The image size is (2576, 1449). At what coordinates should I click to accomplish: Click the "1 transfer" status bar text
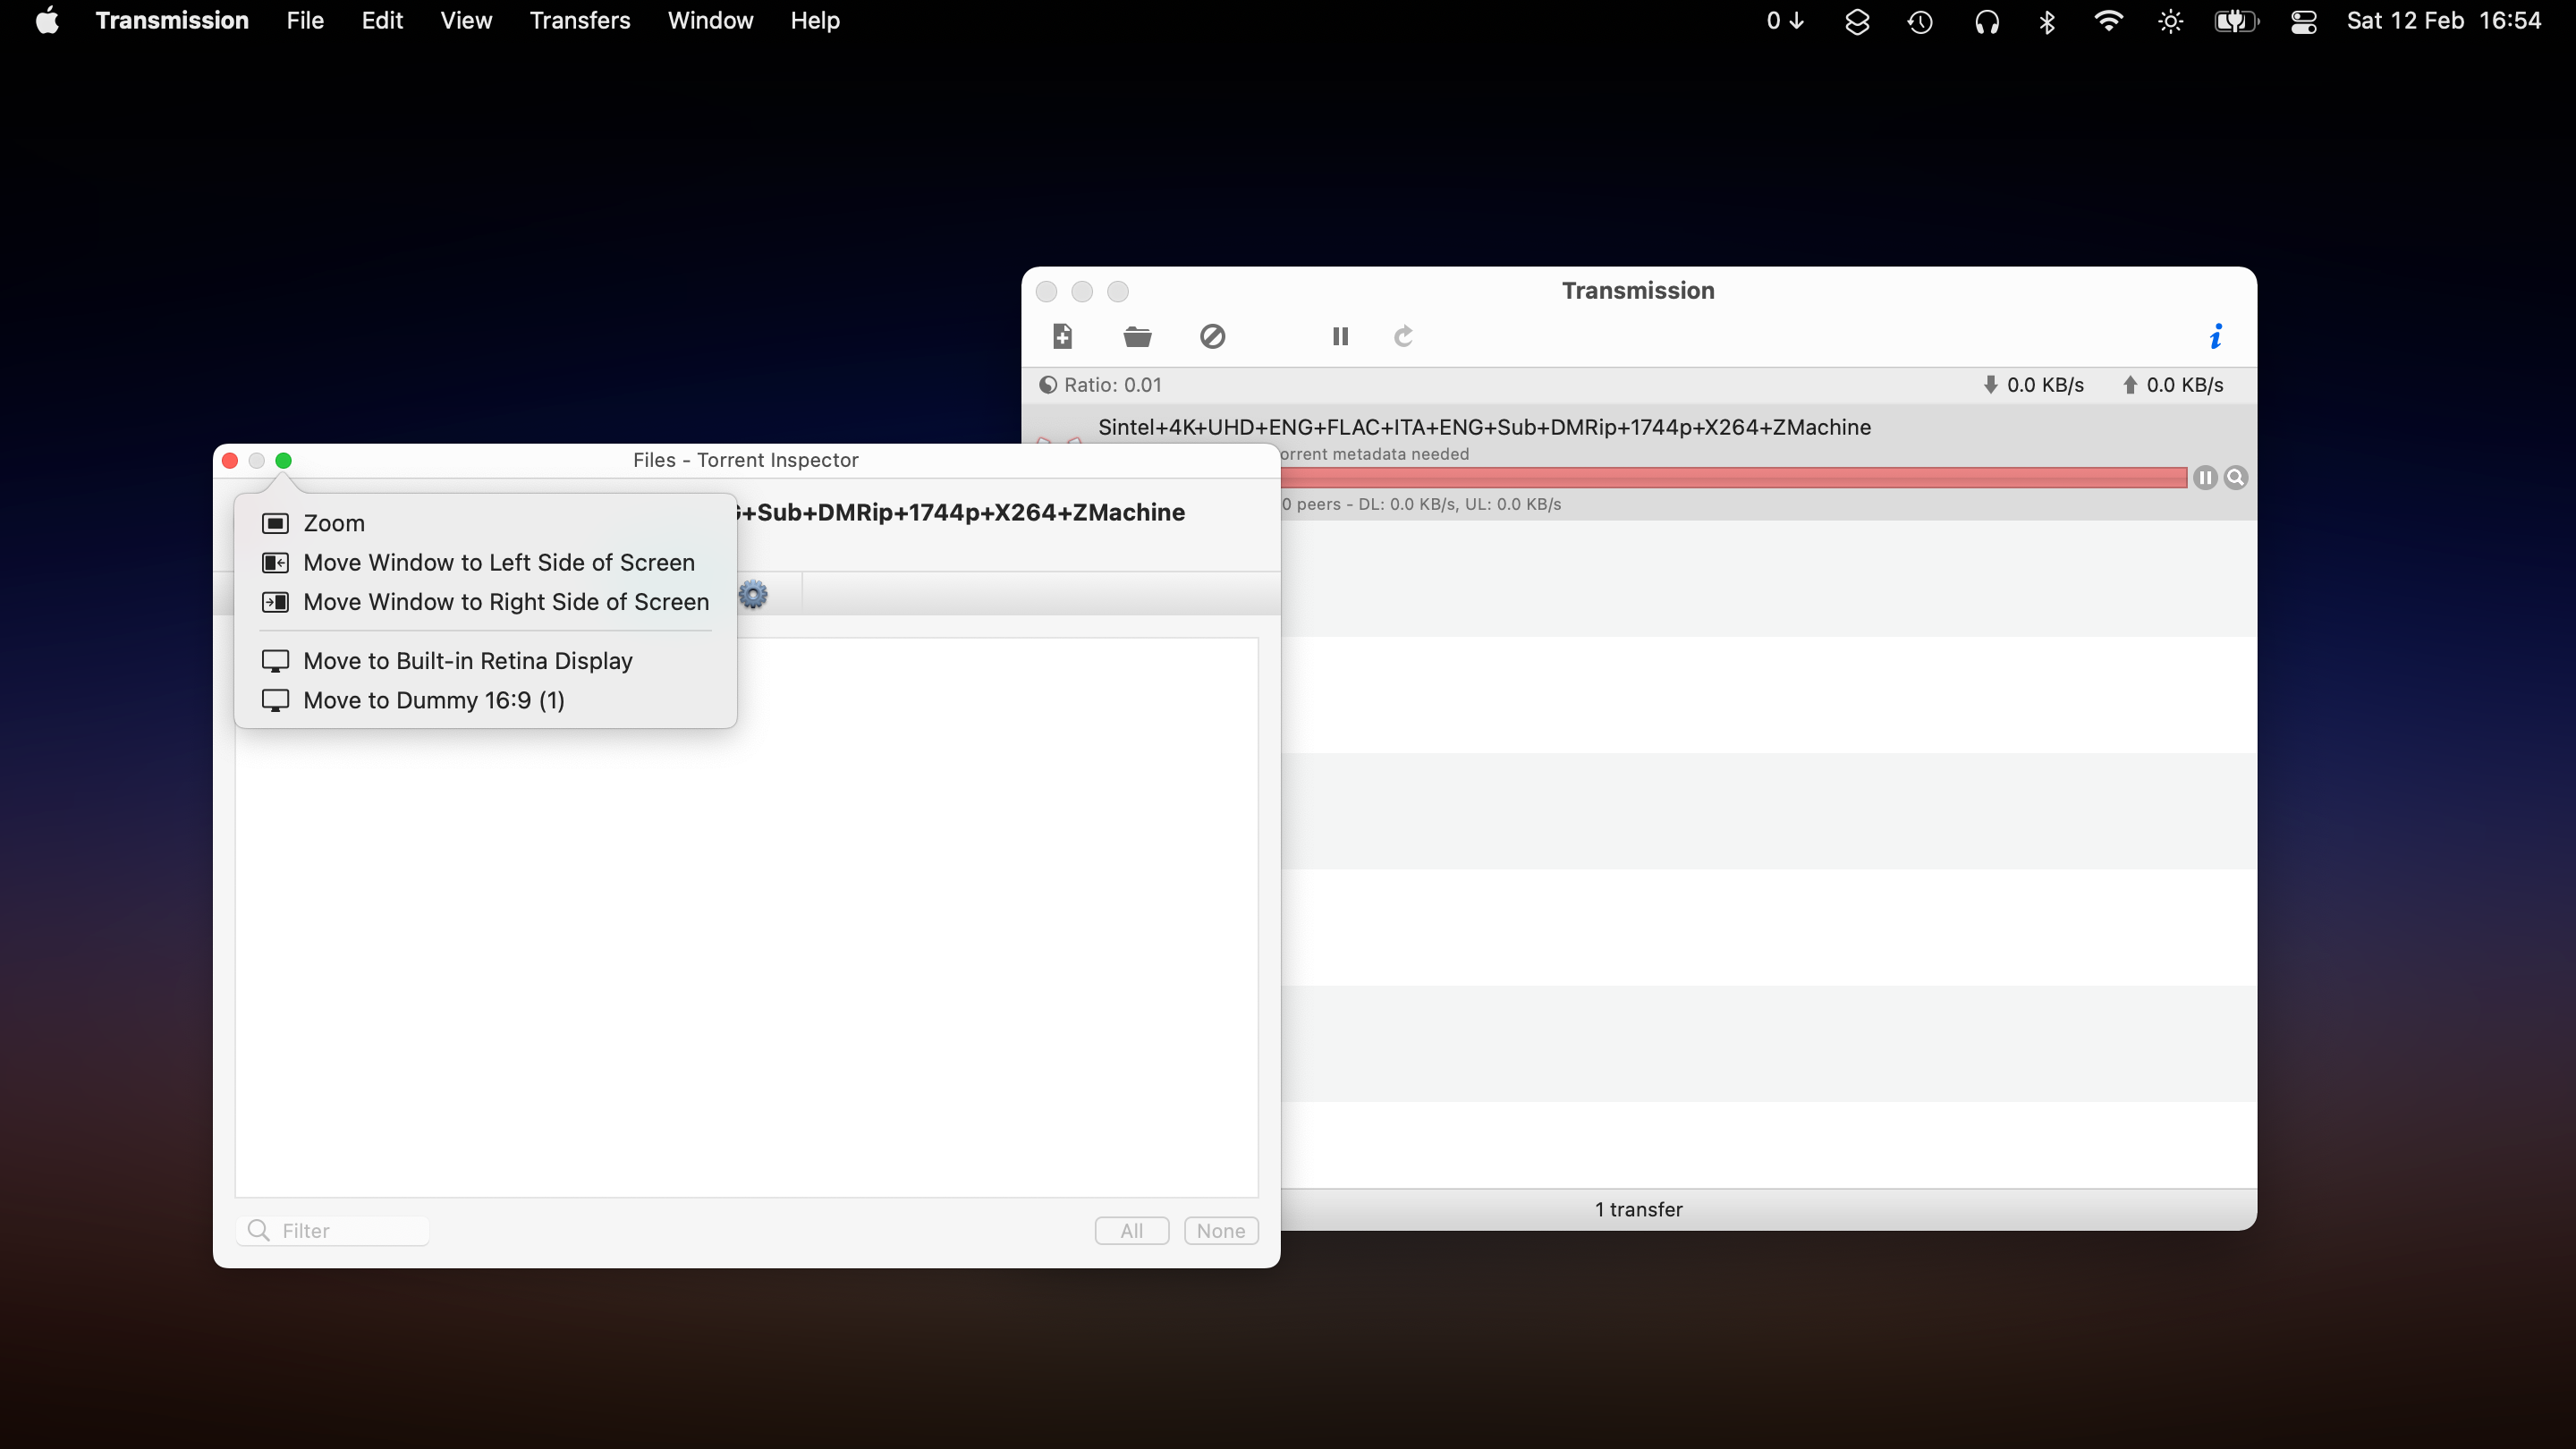tap(1638, 1210)
